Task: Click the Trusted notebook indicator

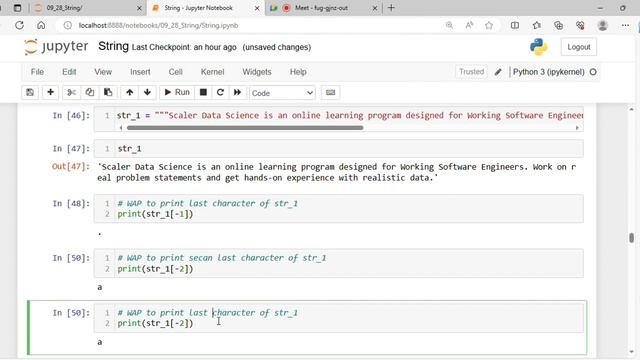Action: click(x=471, y=72)
